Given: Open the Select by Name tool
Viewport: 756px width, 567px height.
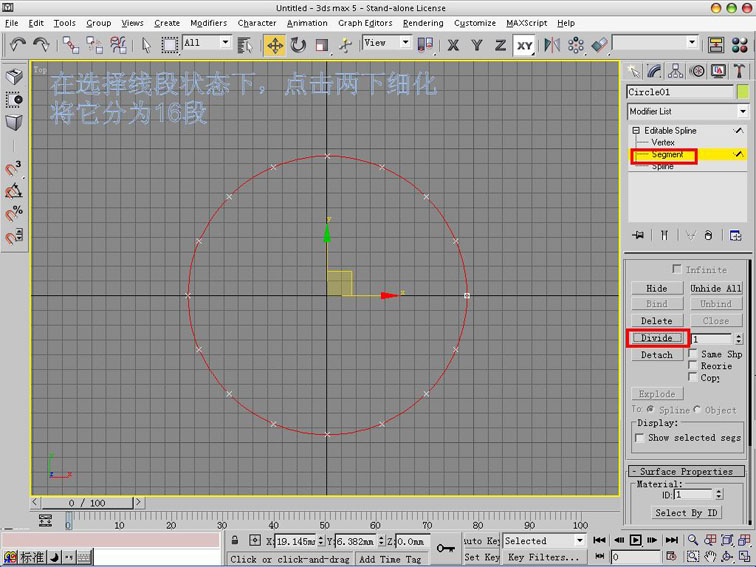Looking at the screenshot, I should [x=245, y=46].
